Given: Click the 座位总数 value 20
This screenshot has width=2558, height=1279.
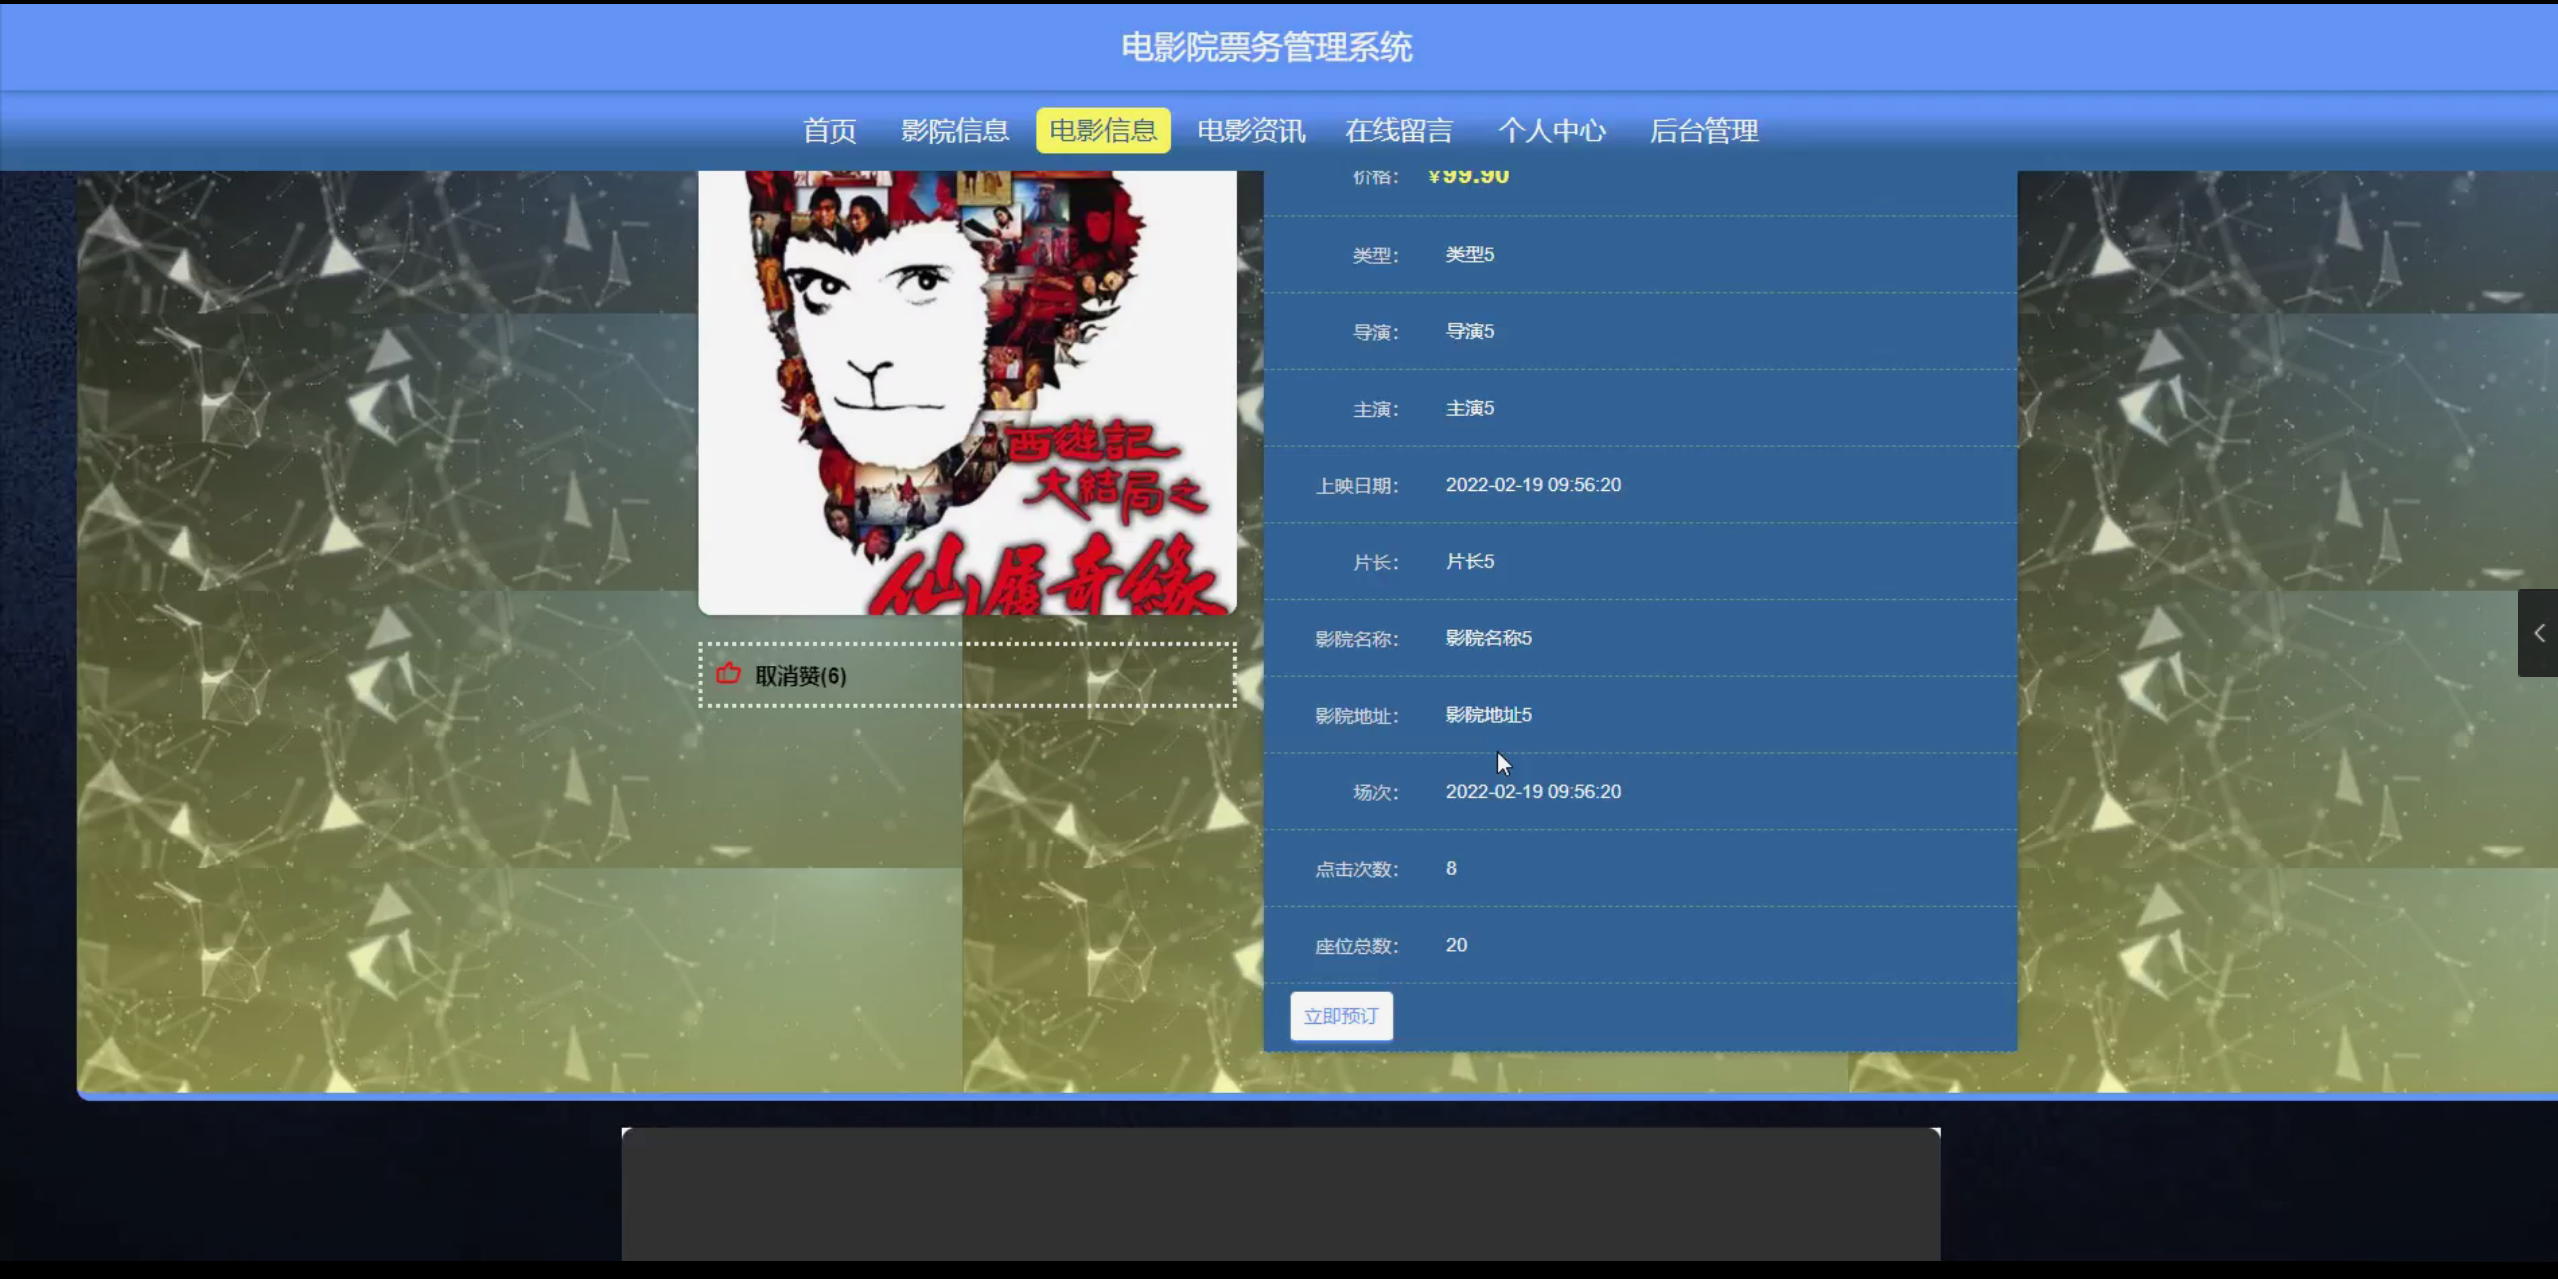Looking at the screenshot, I should tap(1456, 945).
